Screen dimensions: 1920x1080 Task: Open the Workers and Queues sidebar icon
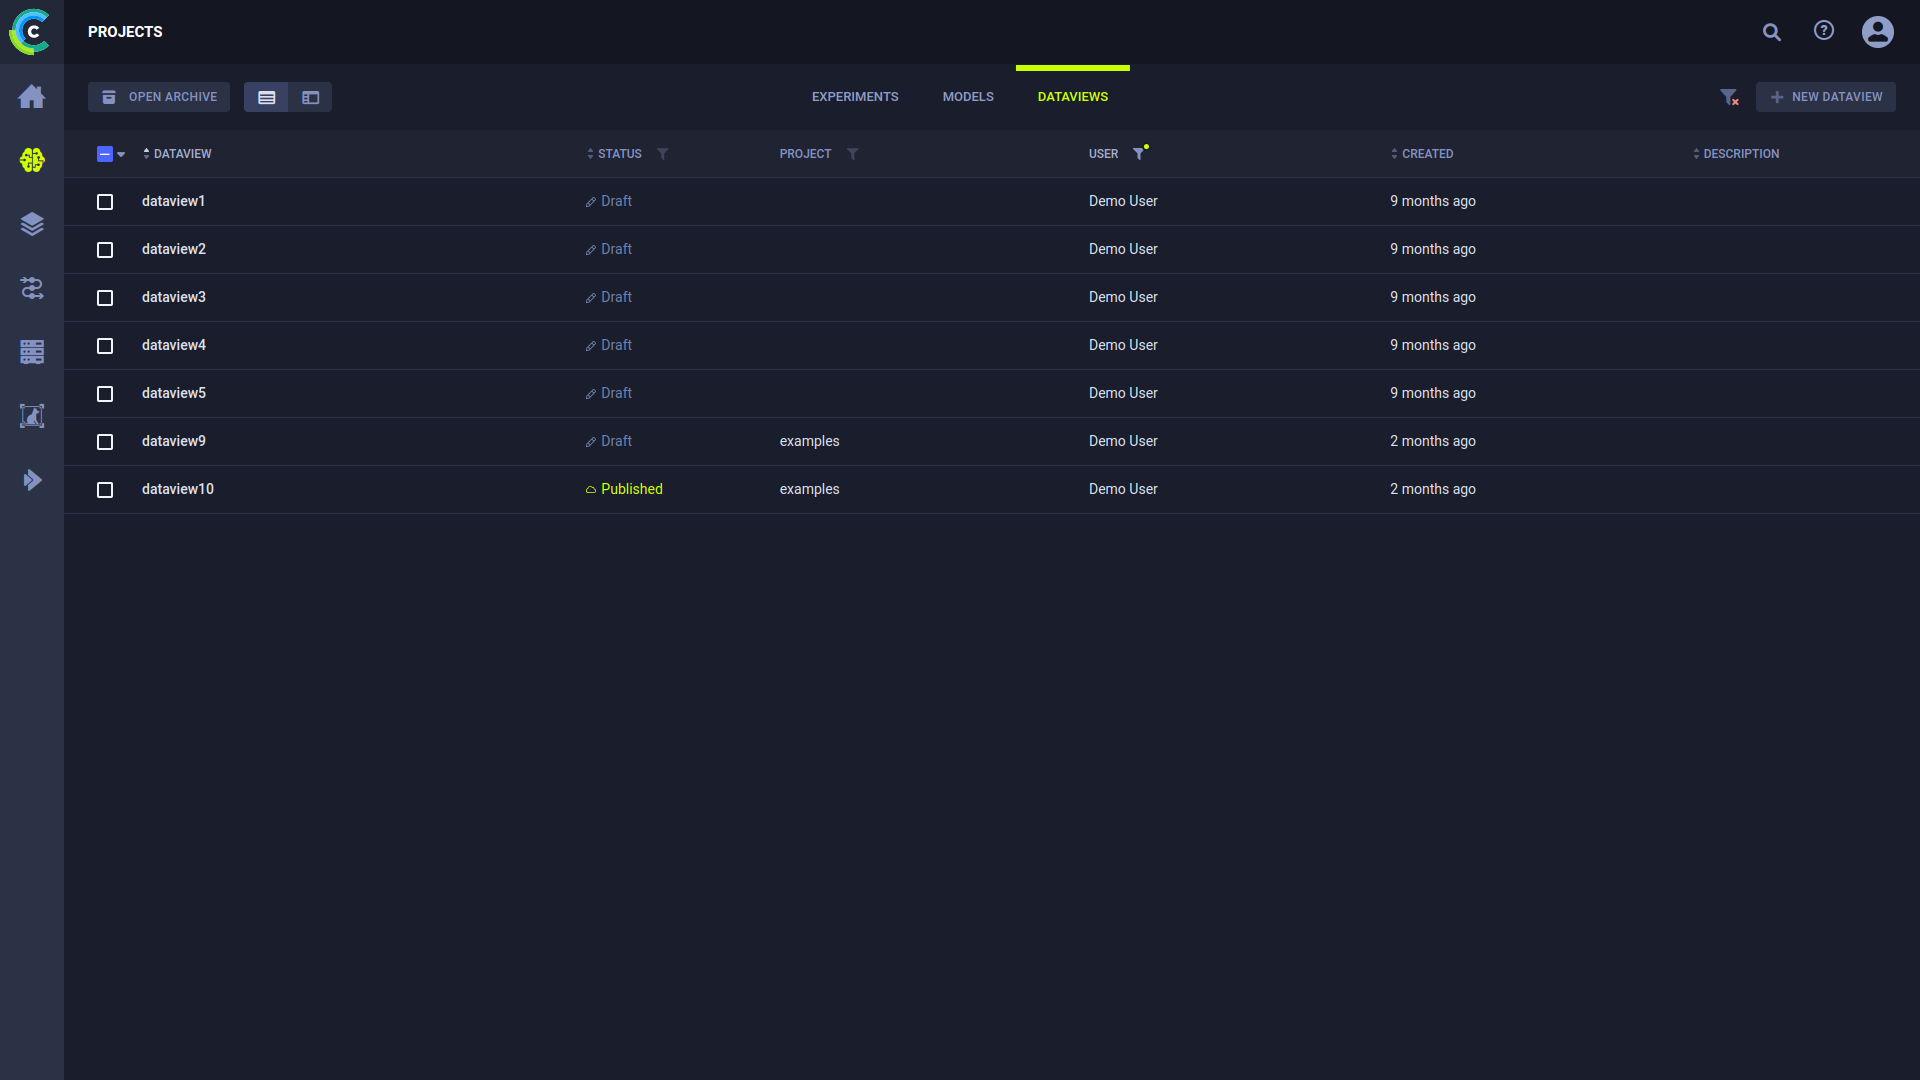(32, 352)
